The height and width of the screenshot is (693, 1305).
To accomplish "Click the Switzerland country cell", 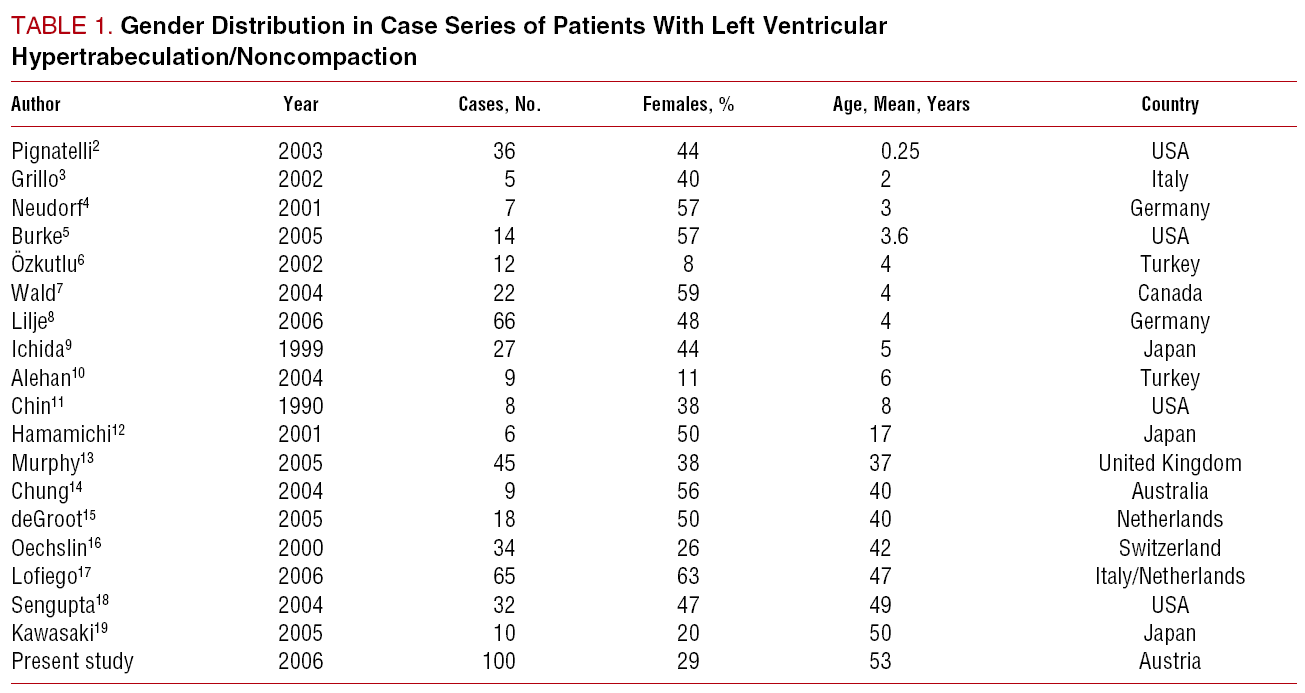I will pos(1170,548).
